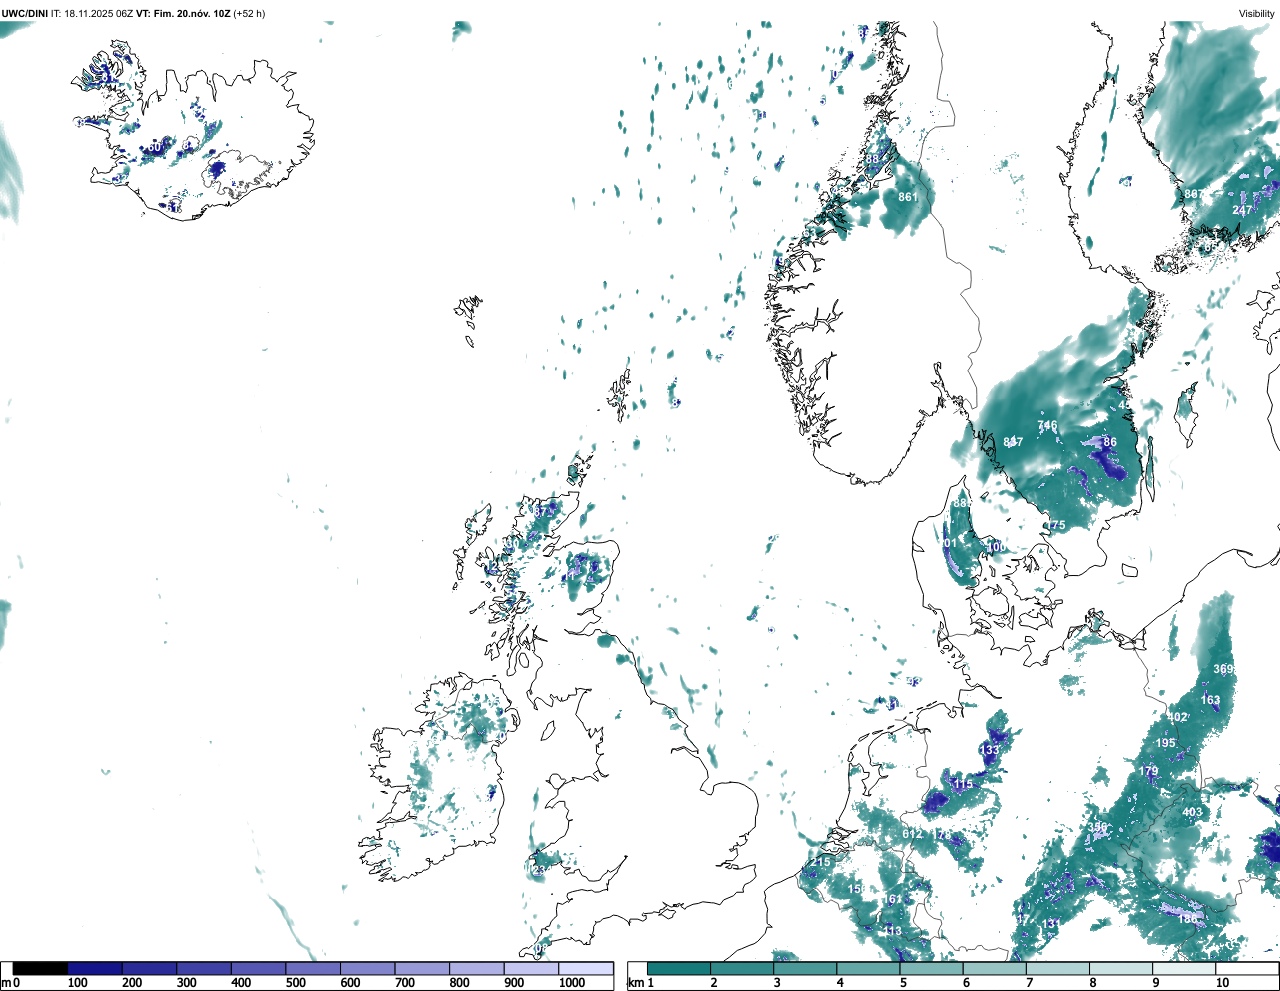The height and width of the screenshot is (991, 1280).
Task: Click the 8–9 km legend color block
Action: pos(1120,968)
